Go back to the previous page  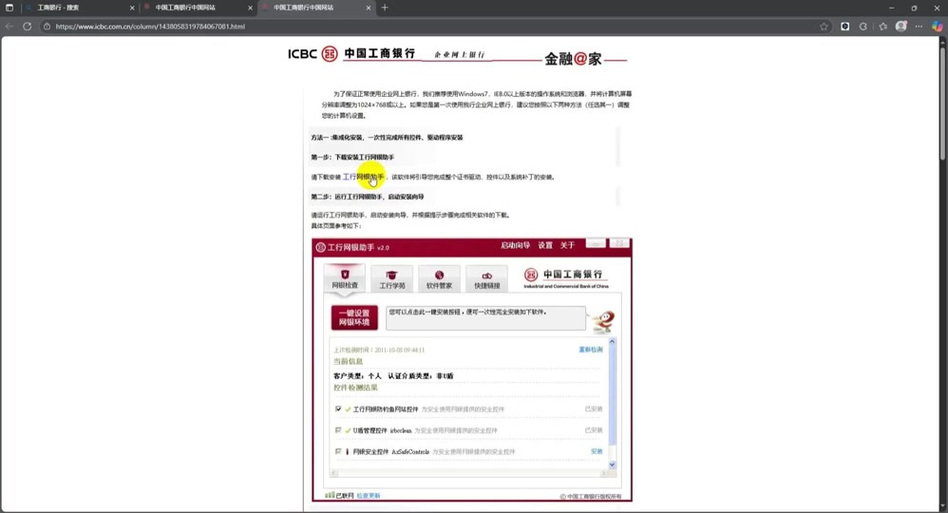click(9, 27)
